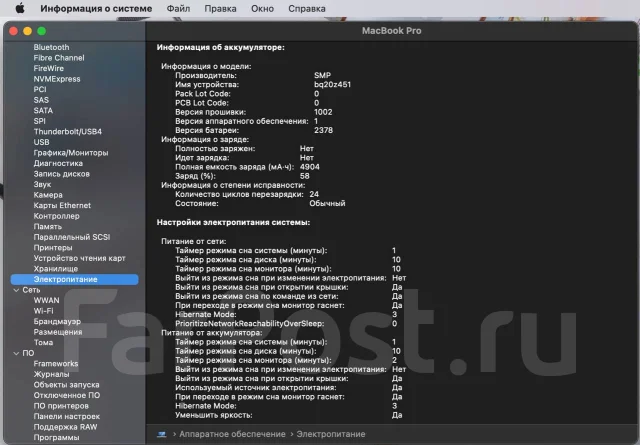Select SATA in the sidebar
Screen dimensions: 640x445
pyautogui.click(x=43, y=111)
